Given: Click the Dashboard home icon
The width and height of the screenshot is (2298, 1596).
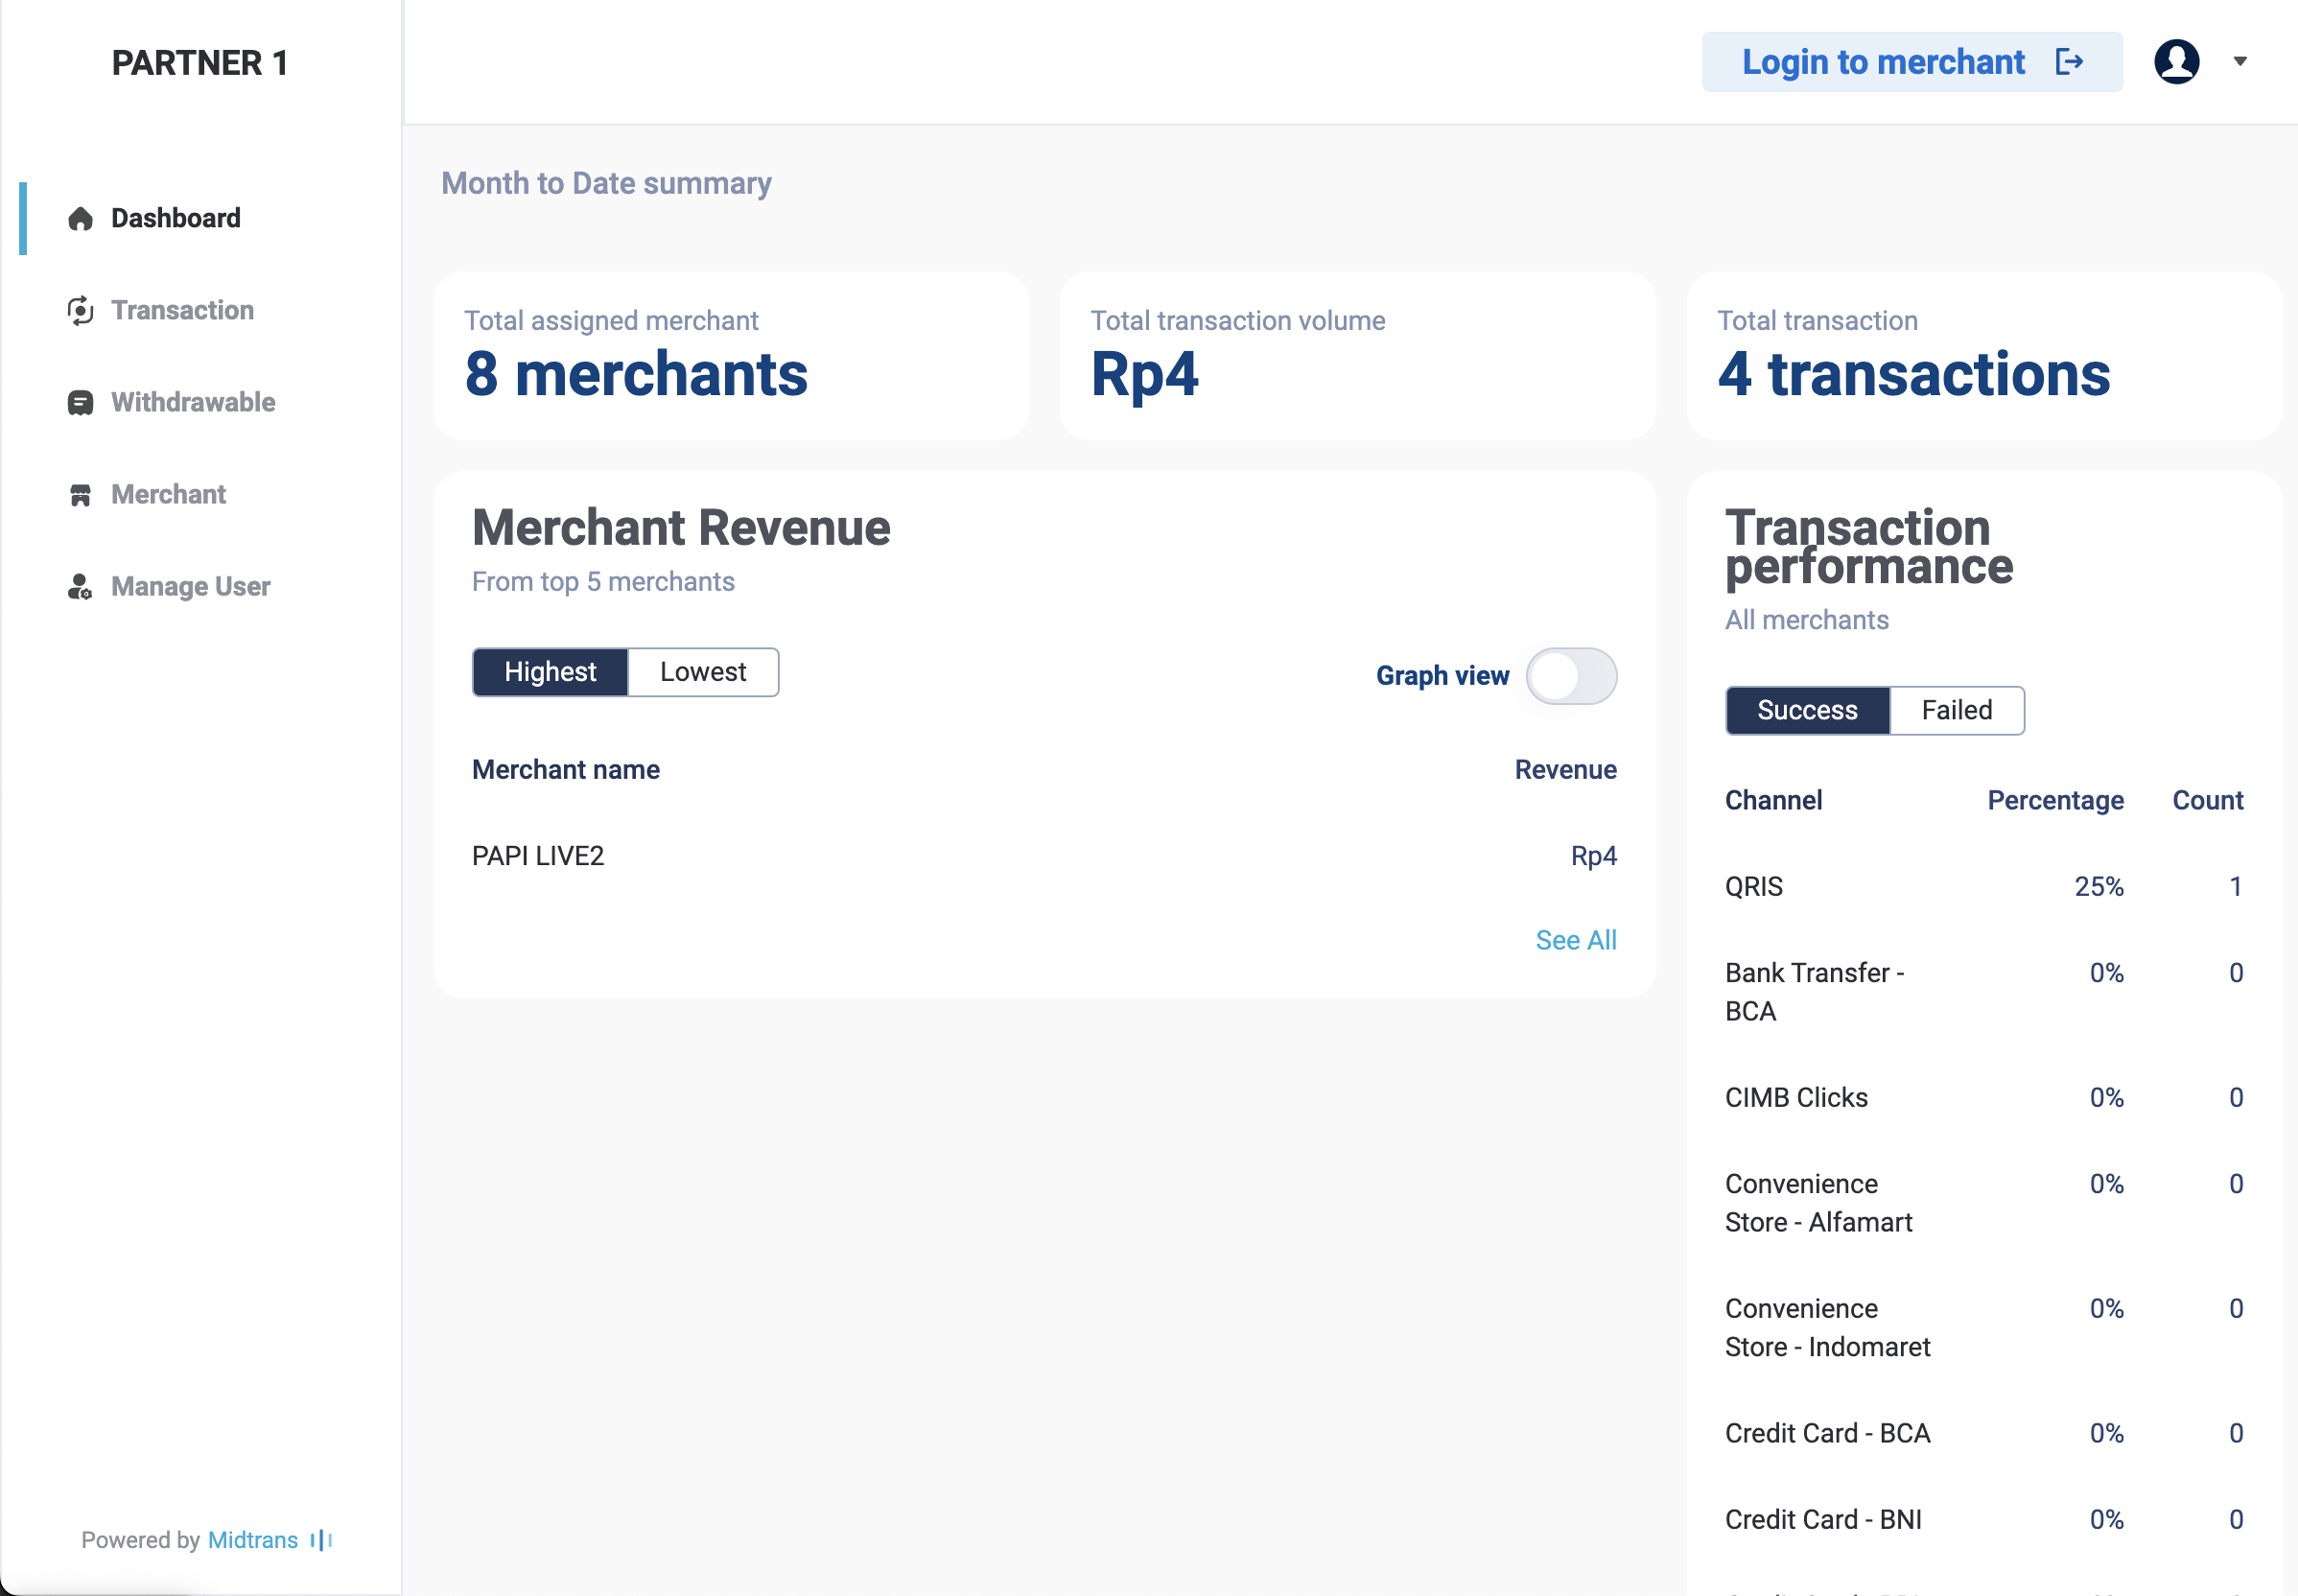Looking at the screenshot, I should (x=80, y=218).
